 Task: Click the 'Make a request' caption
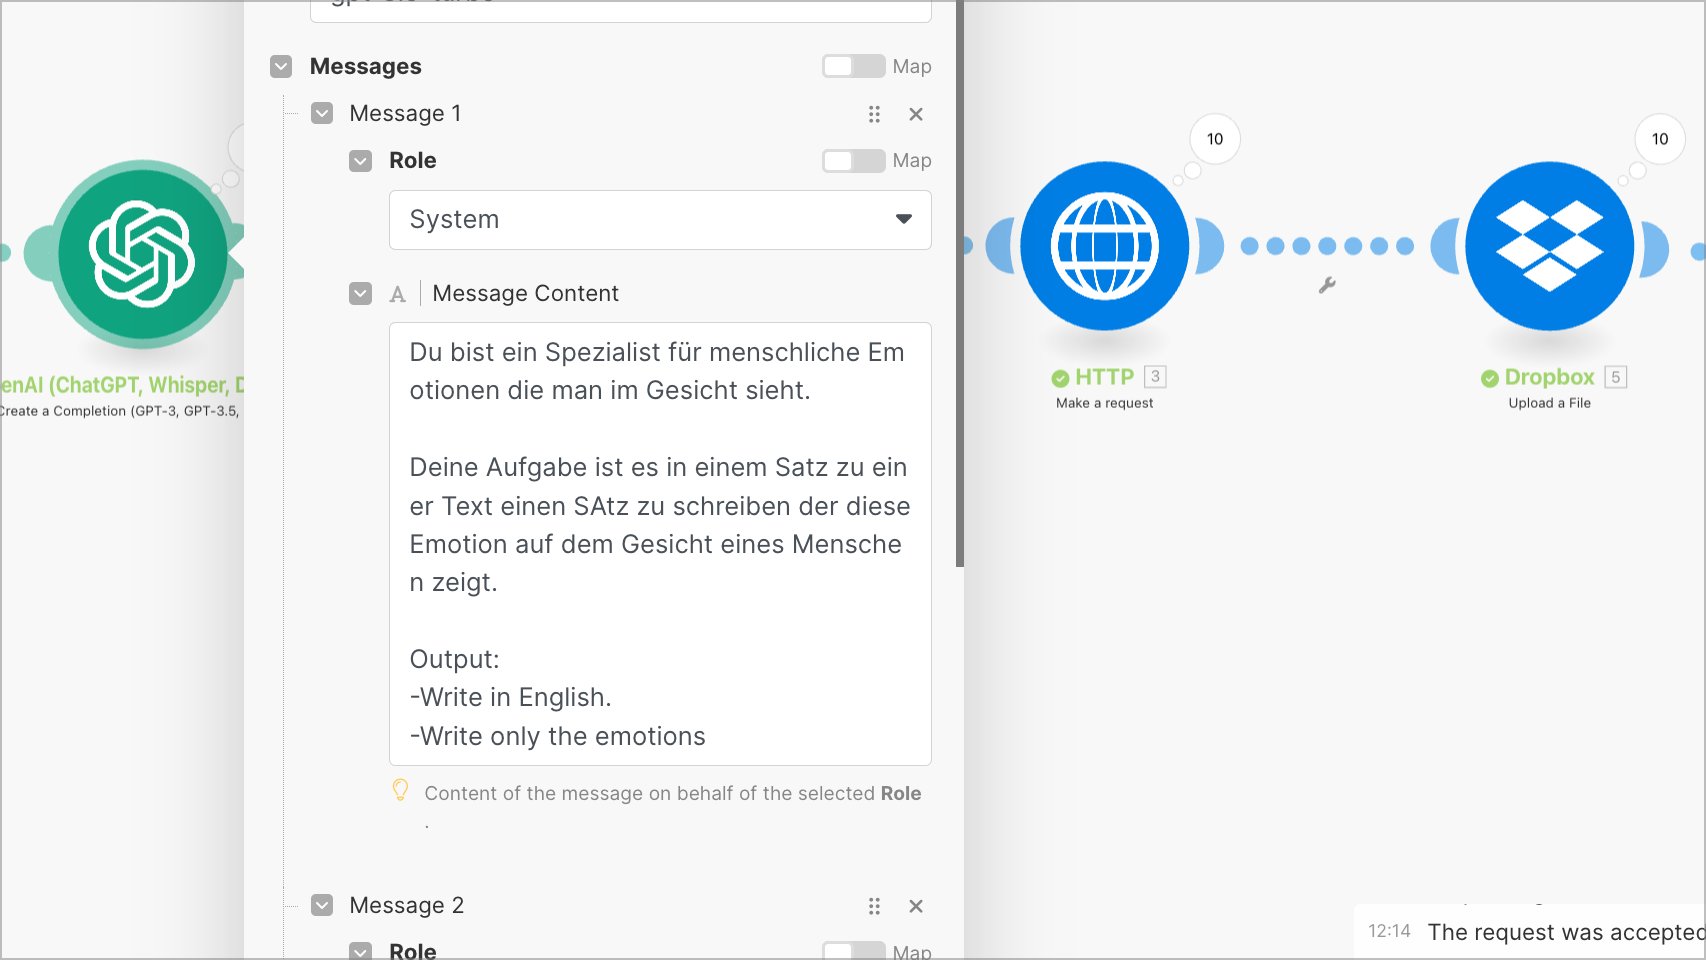coord(1104,403)
